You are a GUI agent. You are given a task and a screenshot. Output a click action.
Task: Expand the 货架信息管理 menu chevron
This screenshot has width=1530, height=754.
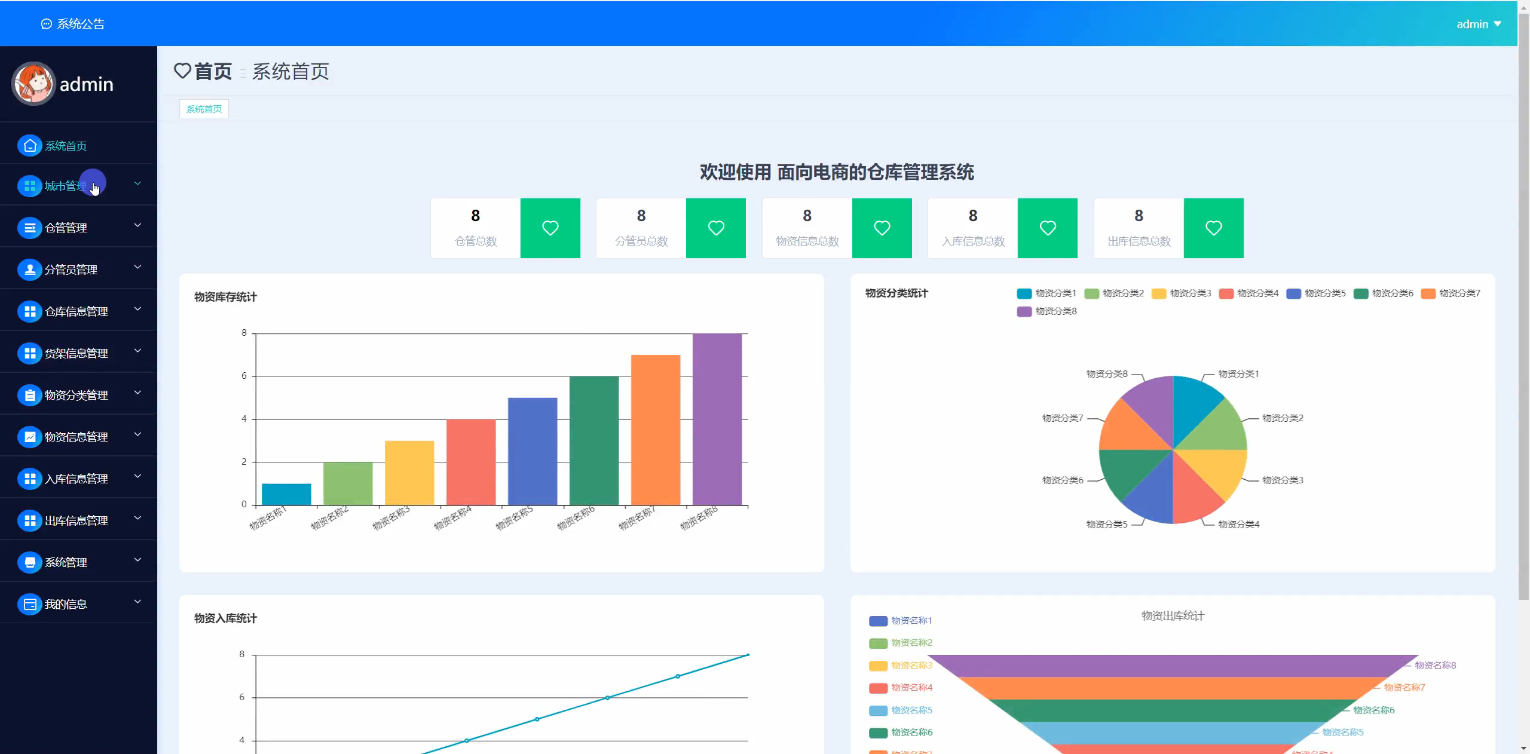[138, 352]
